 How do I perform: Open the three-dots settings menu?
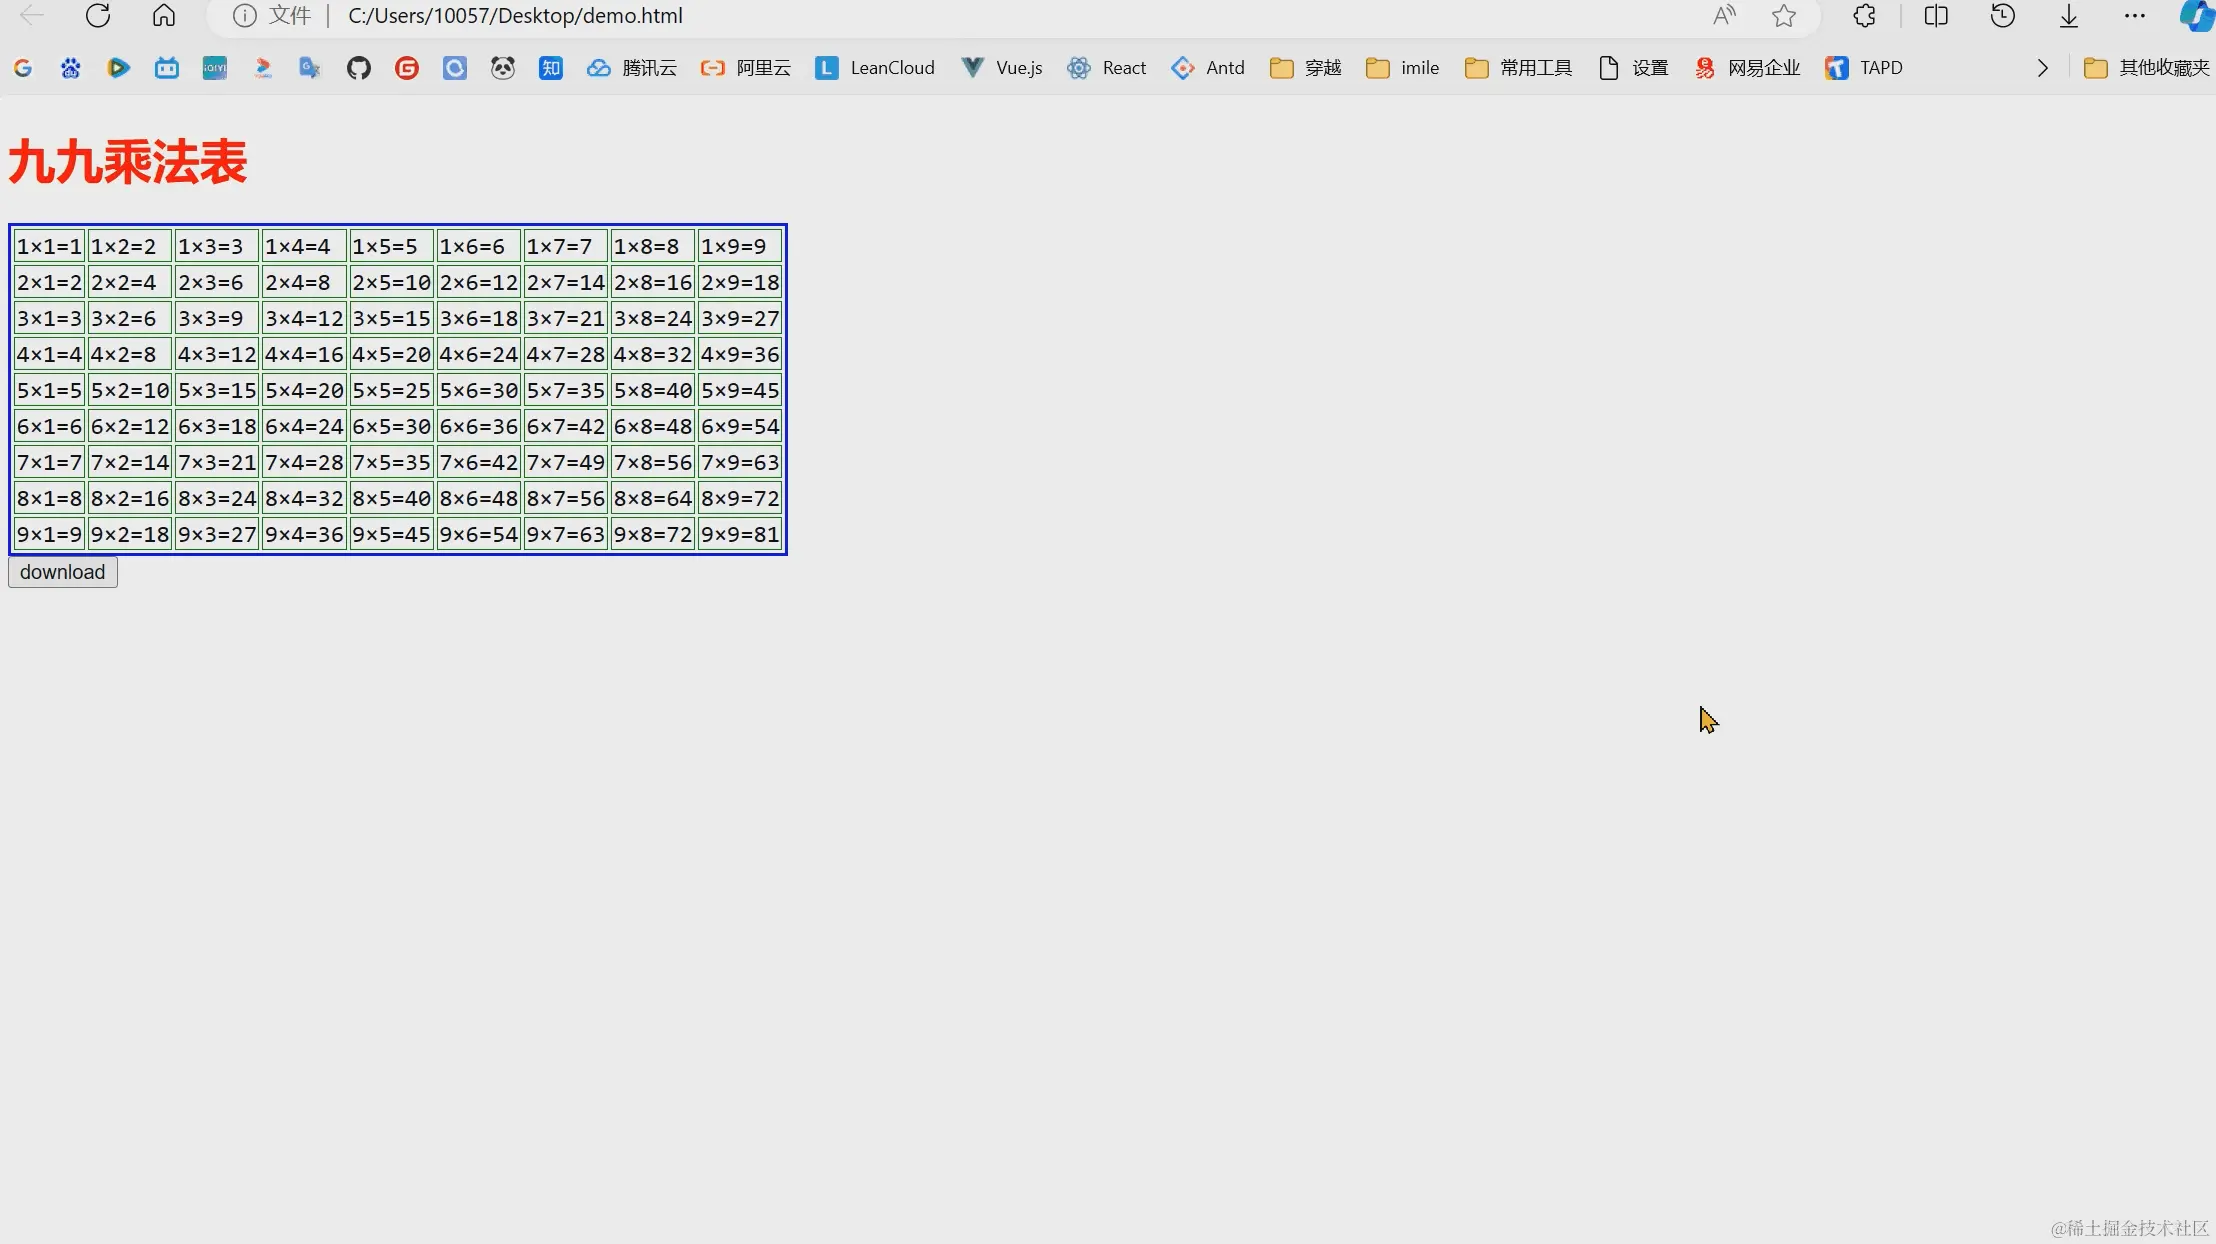2135,16
